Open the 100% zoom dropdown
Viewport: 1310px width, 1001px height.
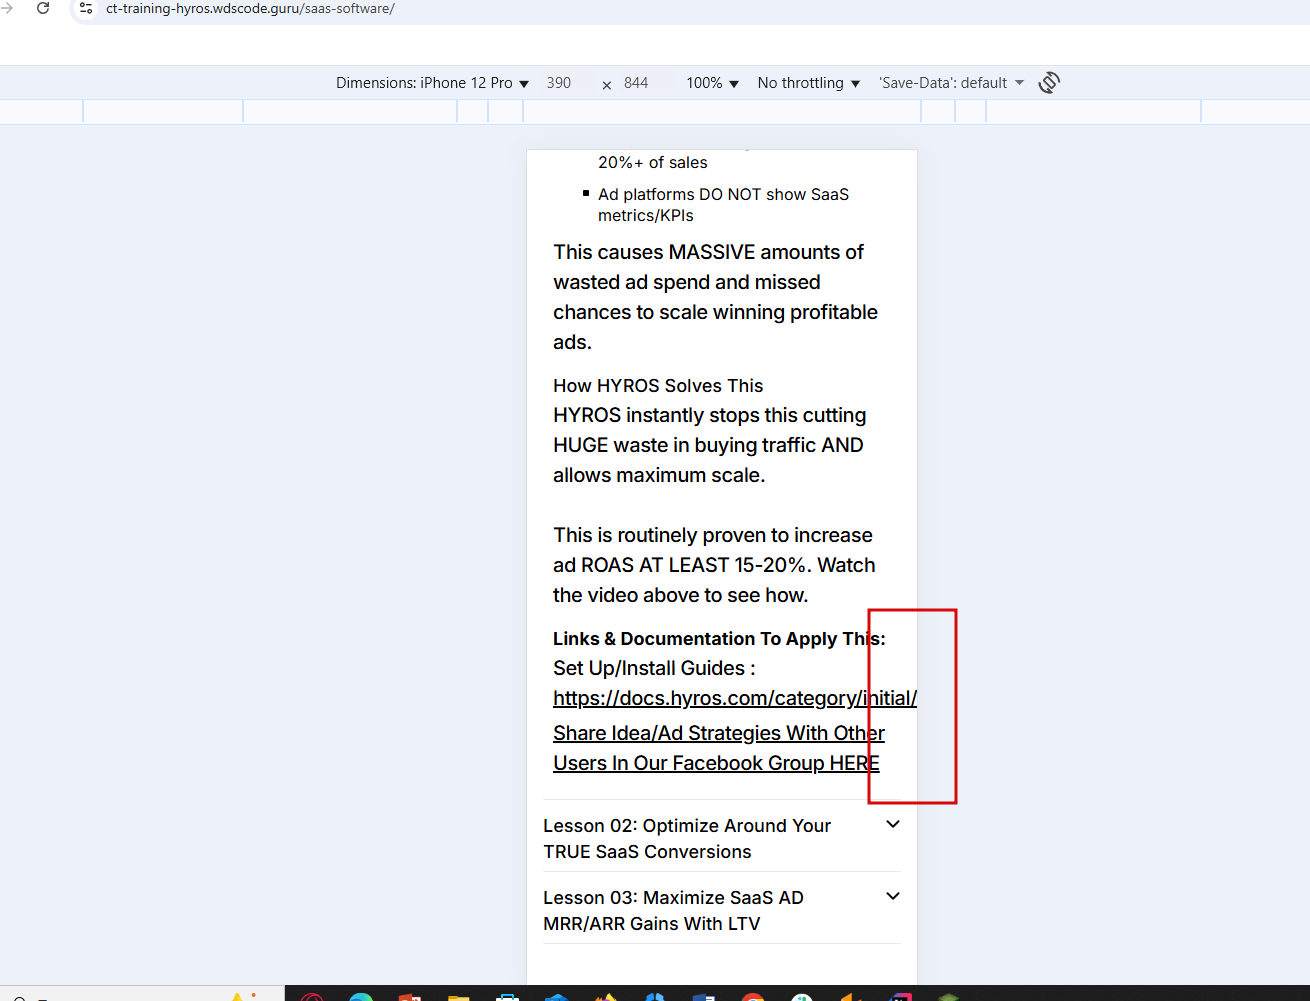(x=712, y=83)
